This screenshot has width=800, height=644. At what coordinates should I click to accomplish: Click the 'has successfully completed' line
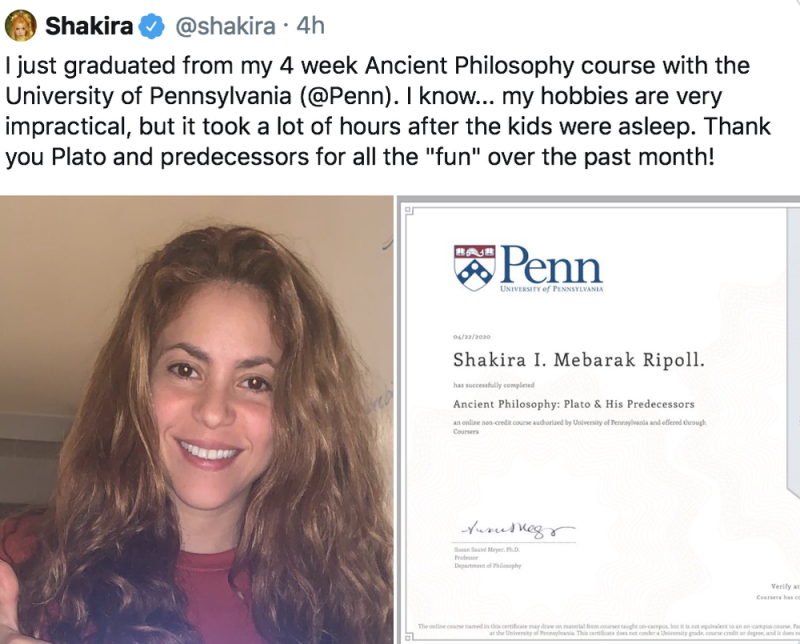[494, 384]
